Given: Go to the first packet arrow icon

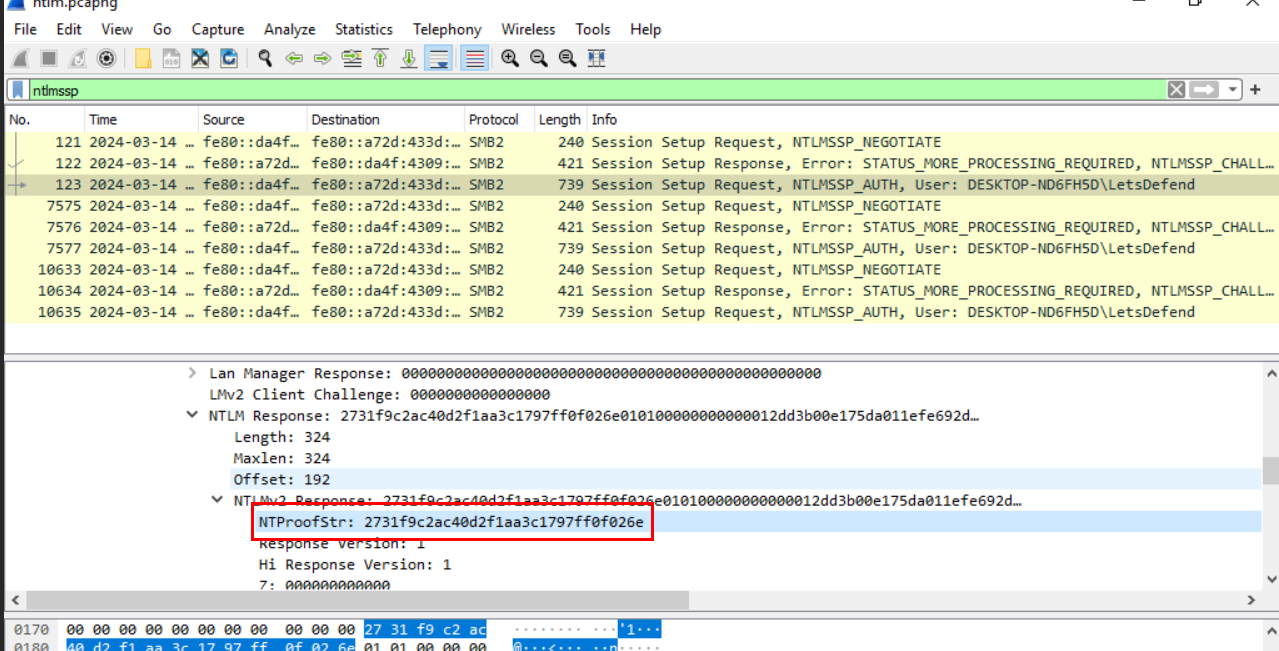Looking at the screenshot, I should coord(380,59).
